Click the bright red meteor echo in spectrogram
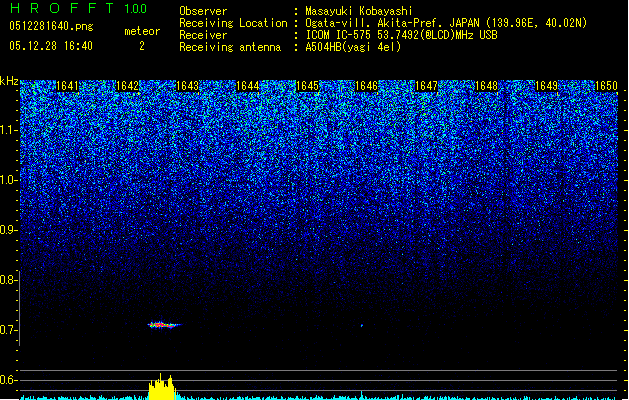Image resolution: width=629 pixels, height=400 pixels. point(164,325)
